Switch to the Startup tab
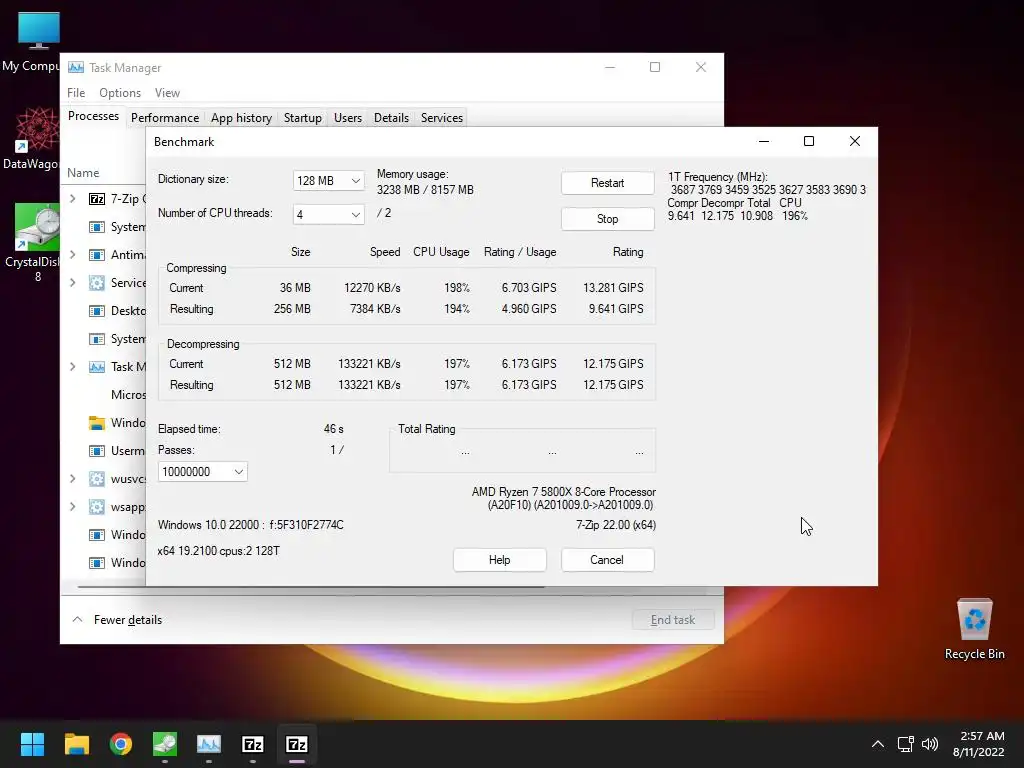Image resolution: width=1024 pixels, height=768 pixels. click(302, 118)
